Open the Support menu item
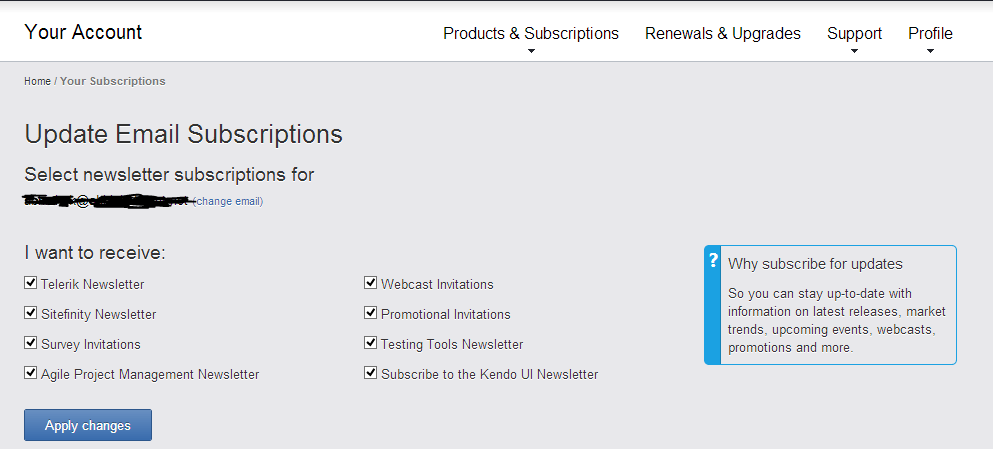Image resolution: width=993 pixels, height=449 pixels. coord(854,33)
